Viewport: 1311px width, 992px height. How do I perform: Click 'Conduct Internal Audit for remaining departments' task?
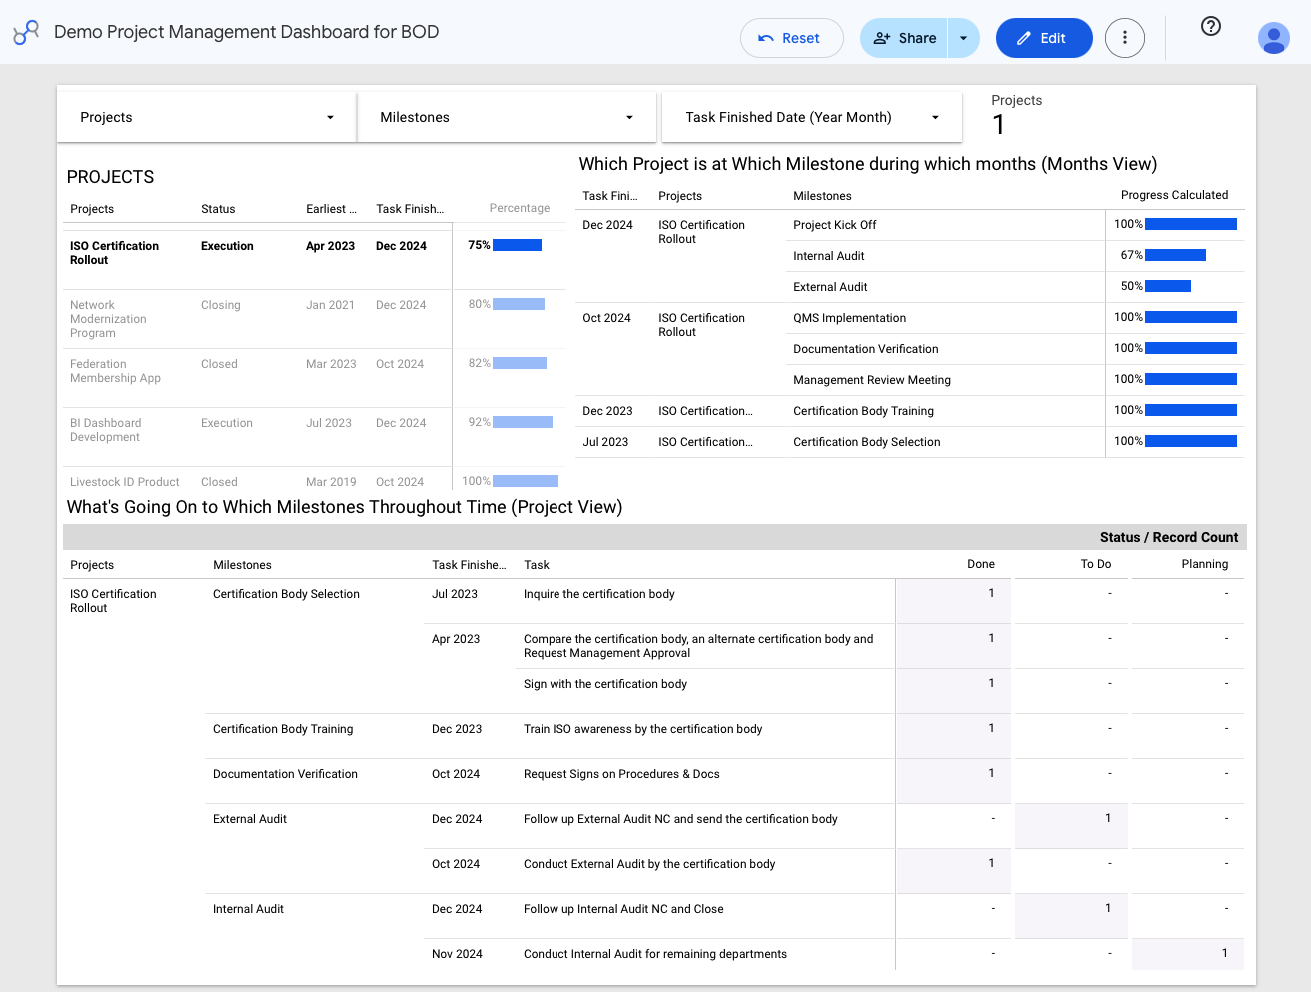tap(655, 954)
